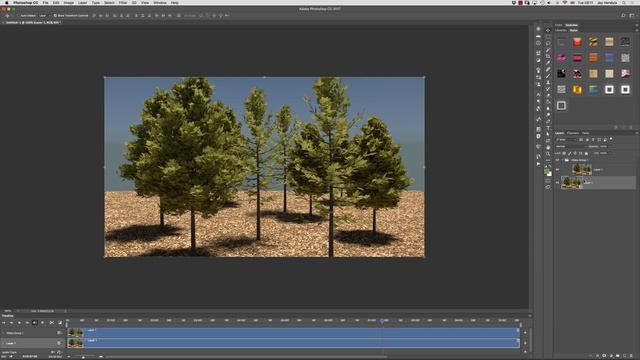Select the Hand tool
This screenshot has width=640, height=360.
pyautogui.click(x=548, y=147)
